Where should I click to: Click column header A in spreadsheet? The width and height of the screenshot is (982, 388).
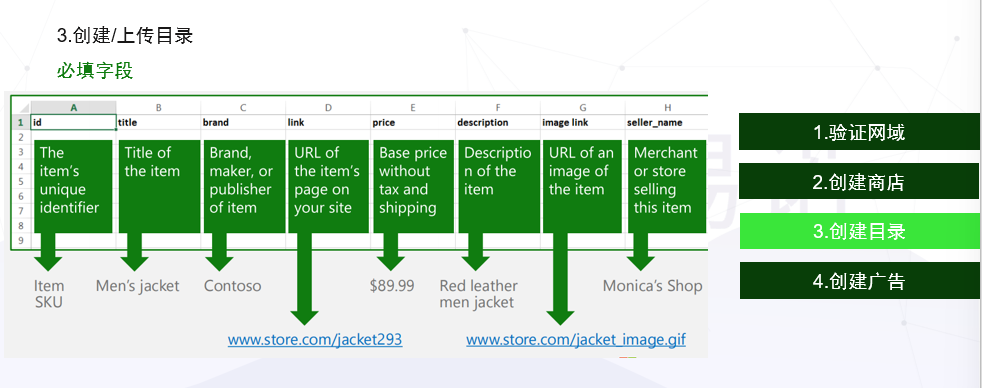pyautogui.click(x=73, y=108)
